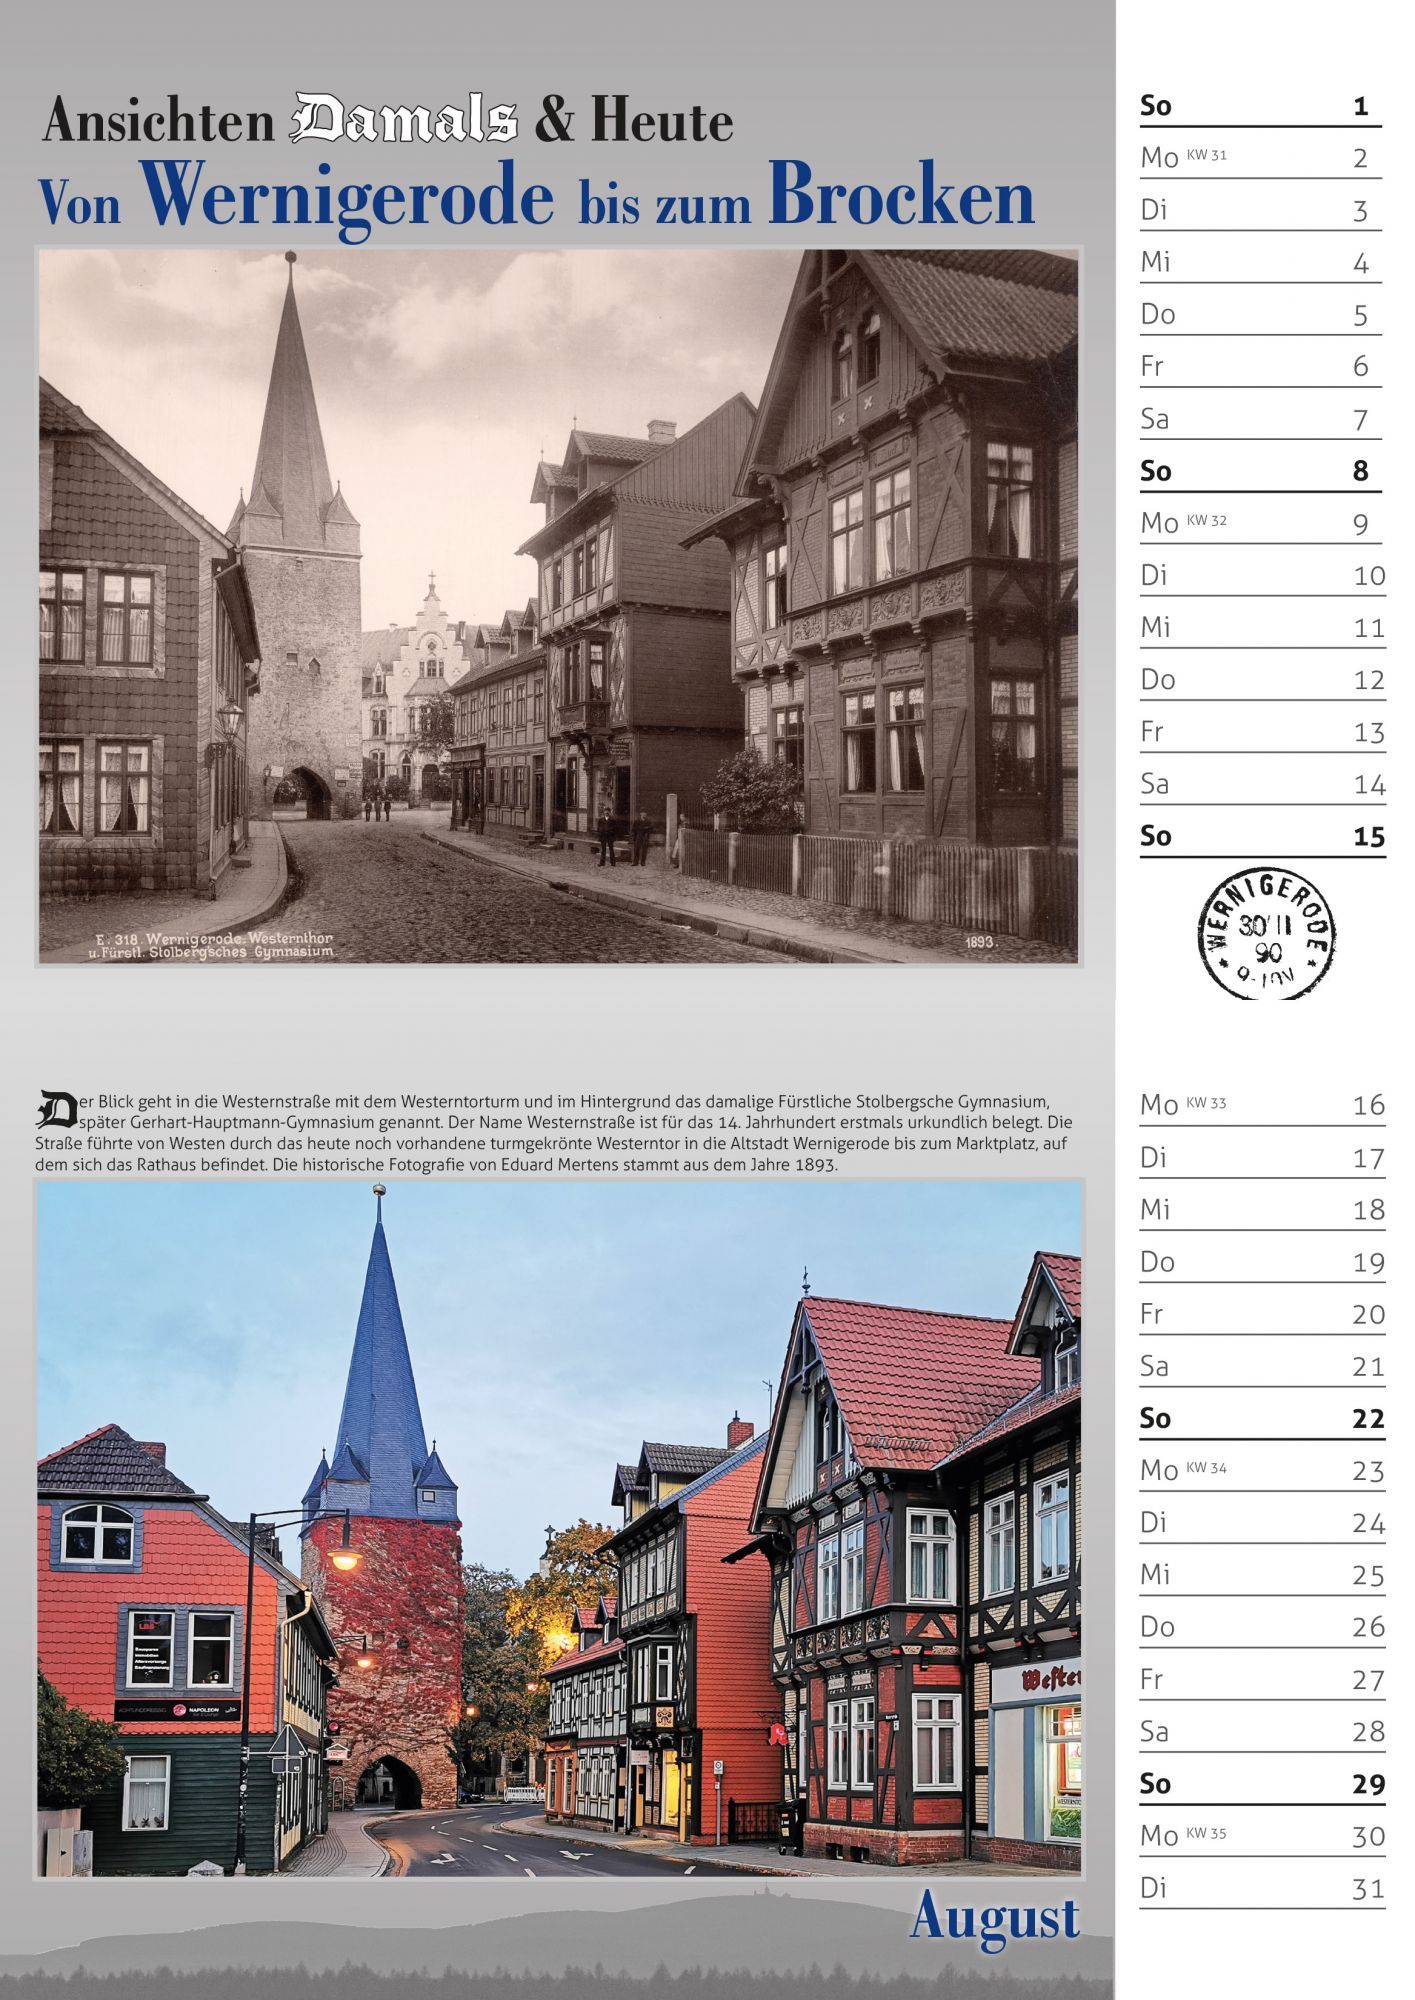The width and height of the screenshot is (1415, 2000).
Task: Open the modern color Westerntor photograph
Action: click(558, 1528)
